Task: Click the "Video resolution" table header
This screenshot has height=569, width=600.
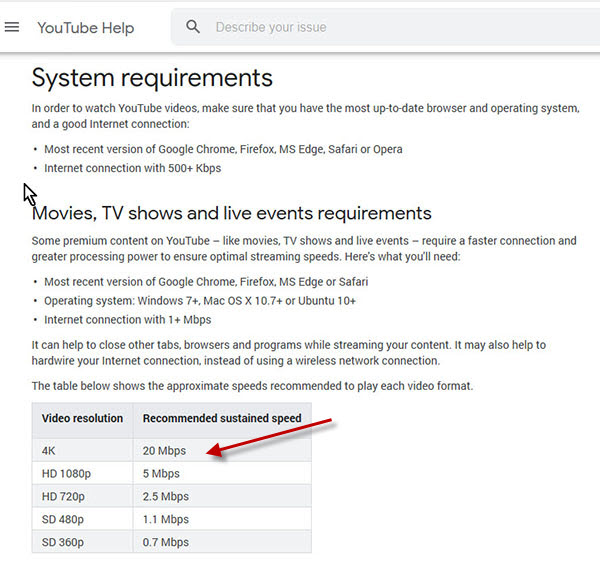Action: tap(83, 418)
